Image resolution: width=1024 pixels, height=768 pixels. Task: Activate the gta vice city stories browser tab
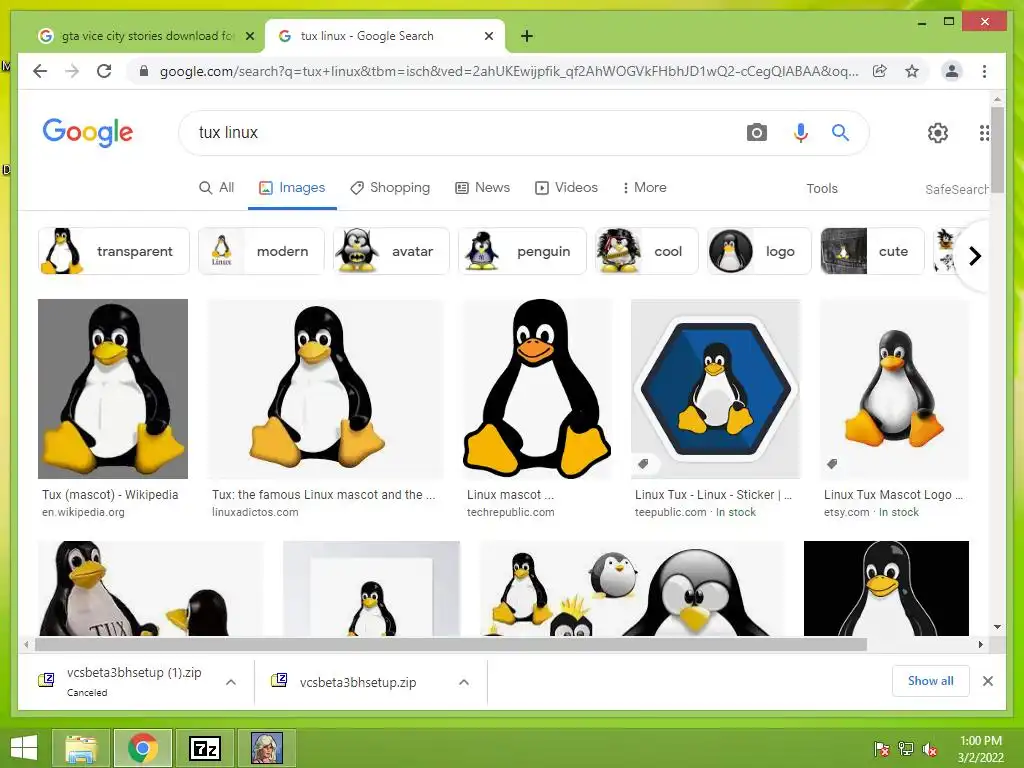(x=146, y=36)
